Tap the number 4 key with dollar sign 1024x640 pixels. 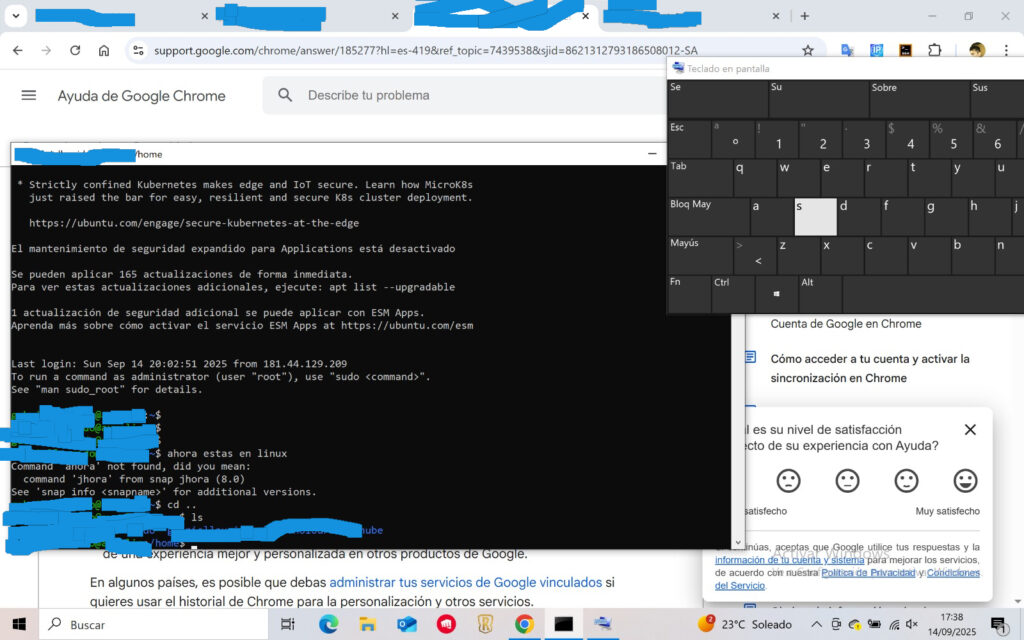[x=906, y=138]
